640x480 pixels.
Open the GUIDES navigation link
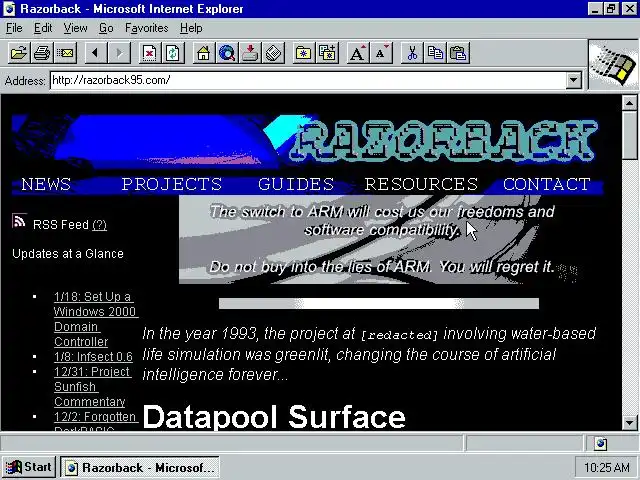pyautogui.click(x=296, y=184)
